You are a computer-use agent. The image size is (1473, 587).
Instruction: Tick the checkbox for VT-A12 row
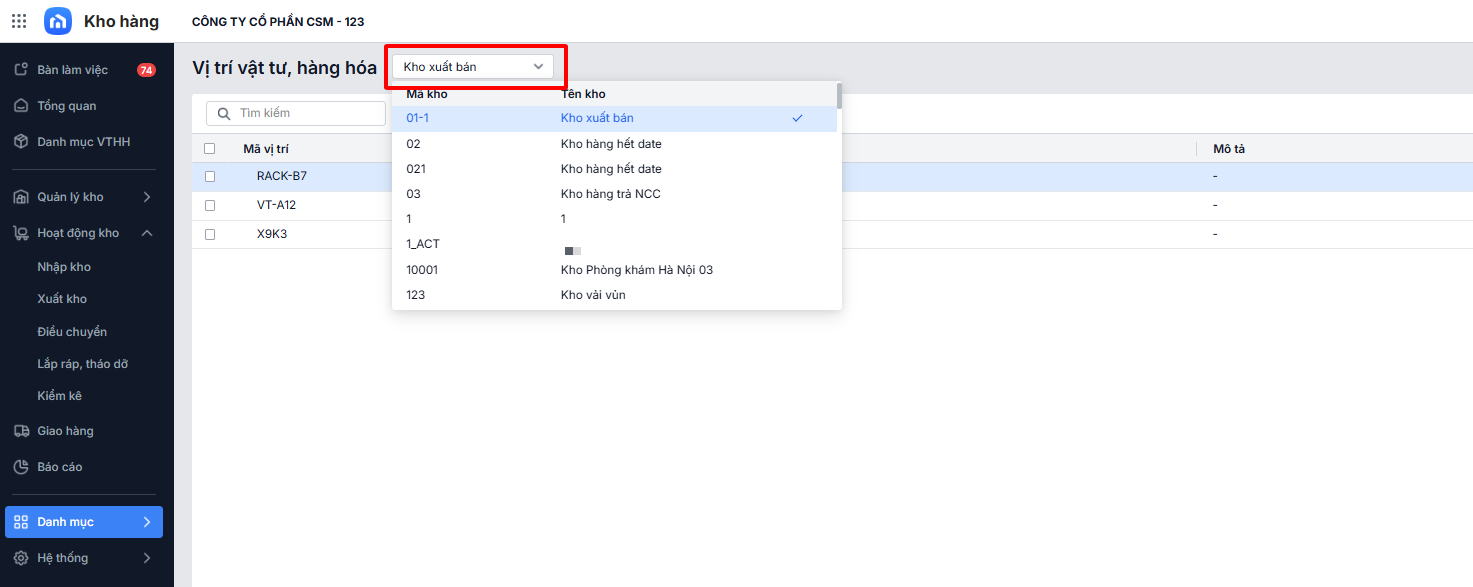[x=210, y=205]
